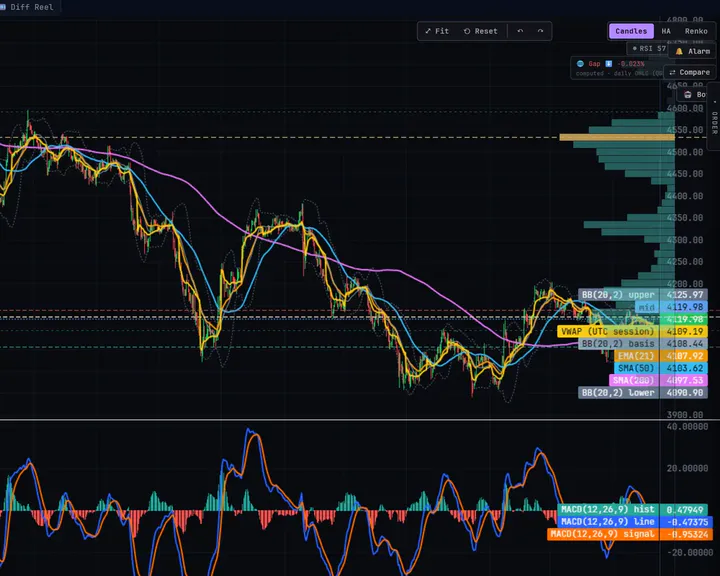
Task: Click the green 4119.98 last-price tag
Action: 684,319
